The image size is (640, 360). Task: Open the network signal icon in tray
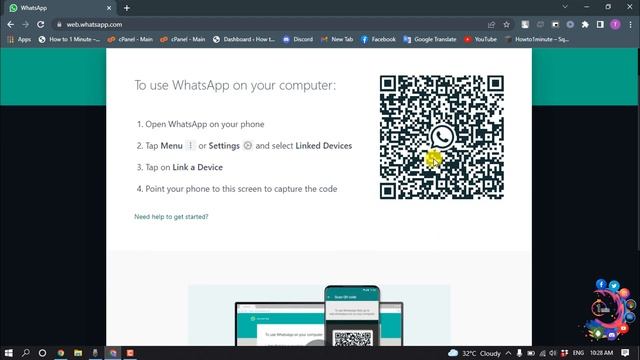542,353
